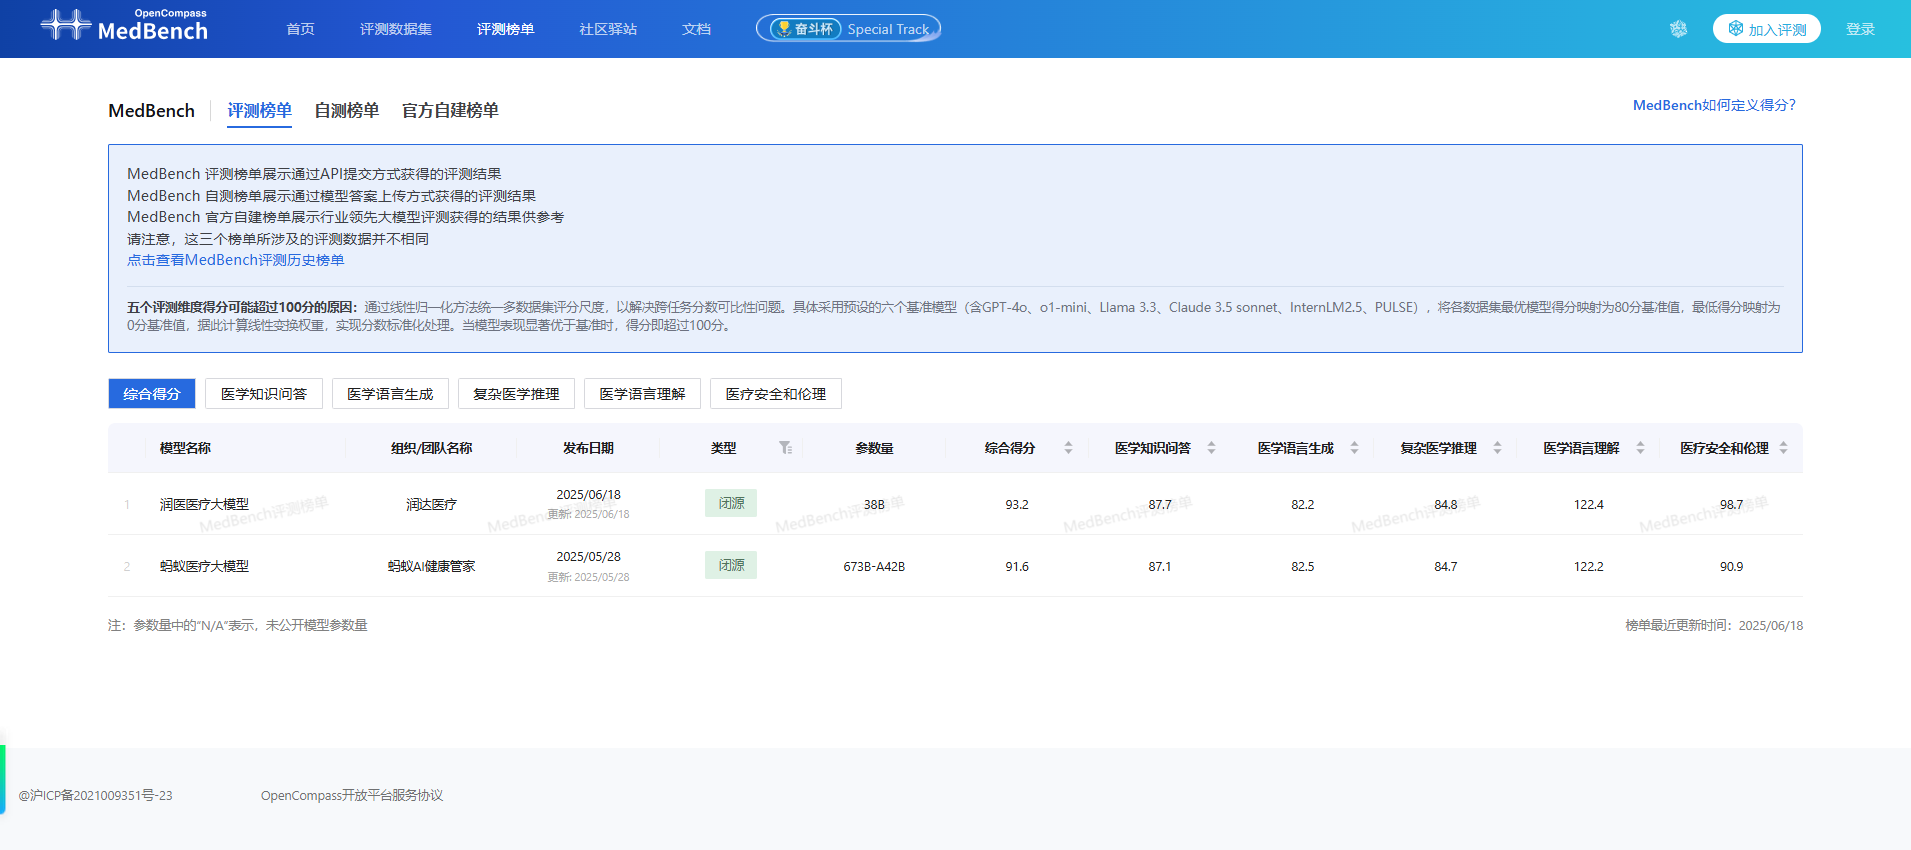Click the 闭源 tag in 蚂蚁医疗大模型 row

pos(731,565)
